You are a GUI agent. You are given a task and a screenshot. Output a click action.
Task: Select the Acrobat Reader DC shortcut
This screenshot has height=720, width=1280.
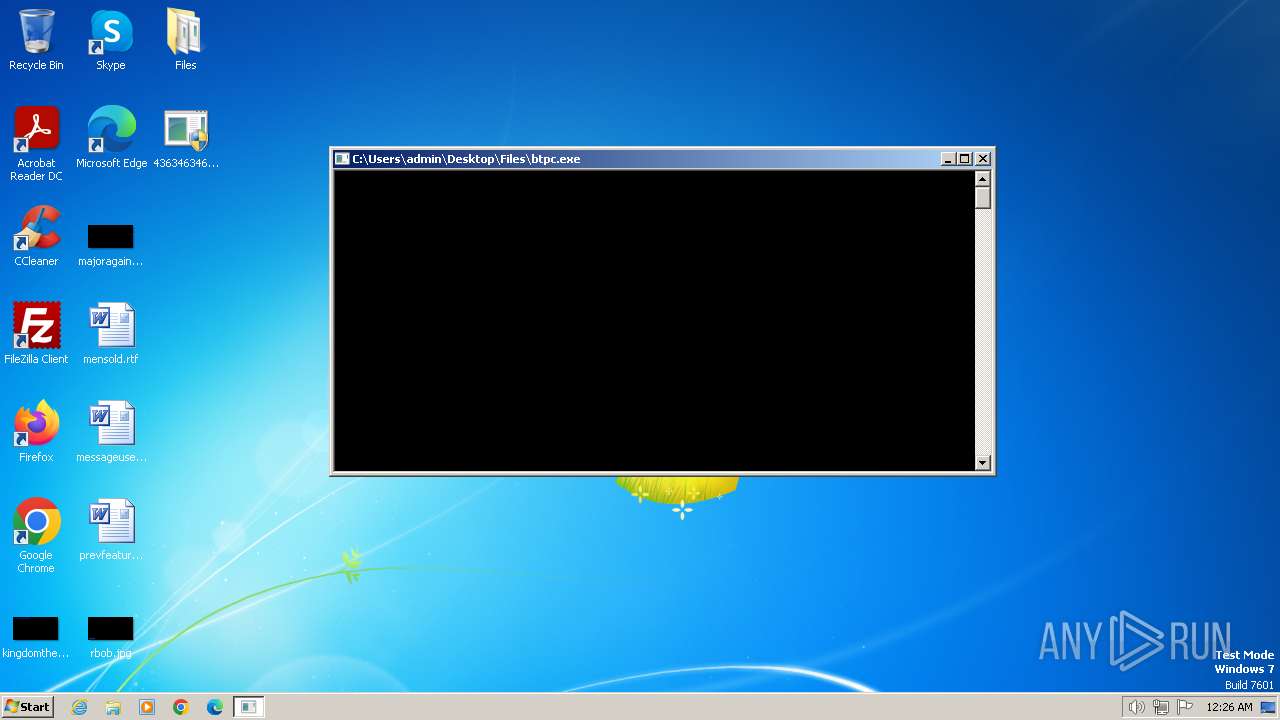pyautogui.click(x=36, y=143)
